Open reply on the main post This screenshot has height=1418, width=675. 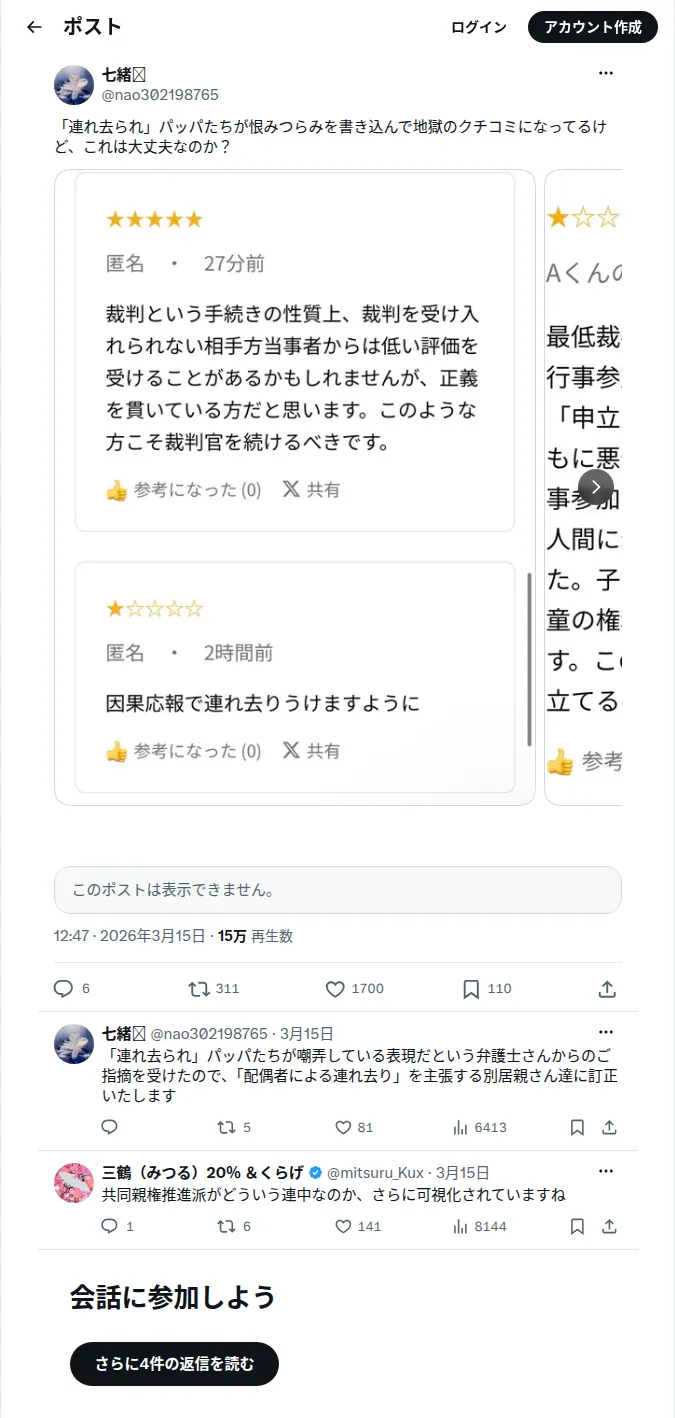tap(71, 989)
